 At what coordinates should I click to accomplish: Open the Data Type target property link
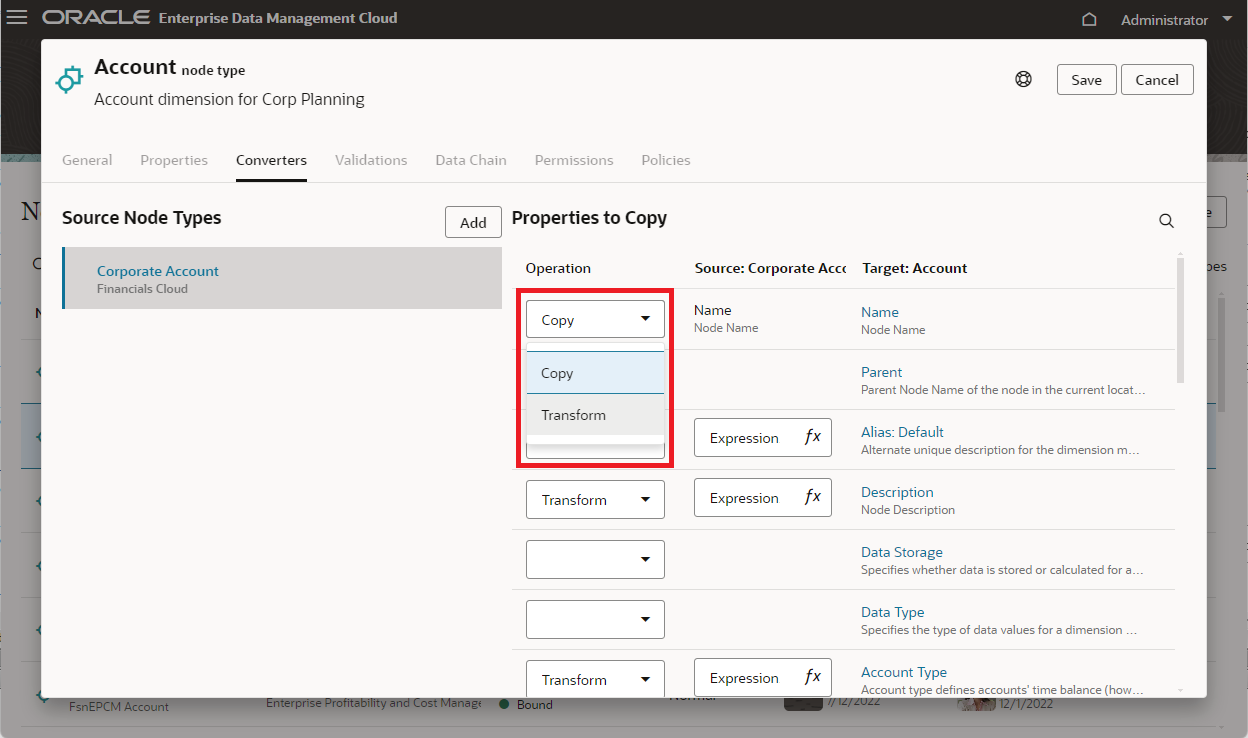tap(892, 612)
